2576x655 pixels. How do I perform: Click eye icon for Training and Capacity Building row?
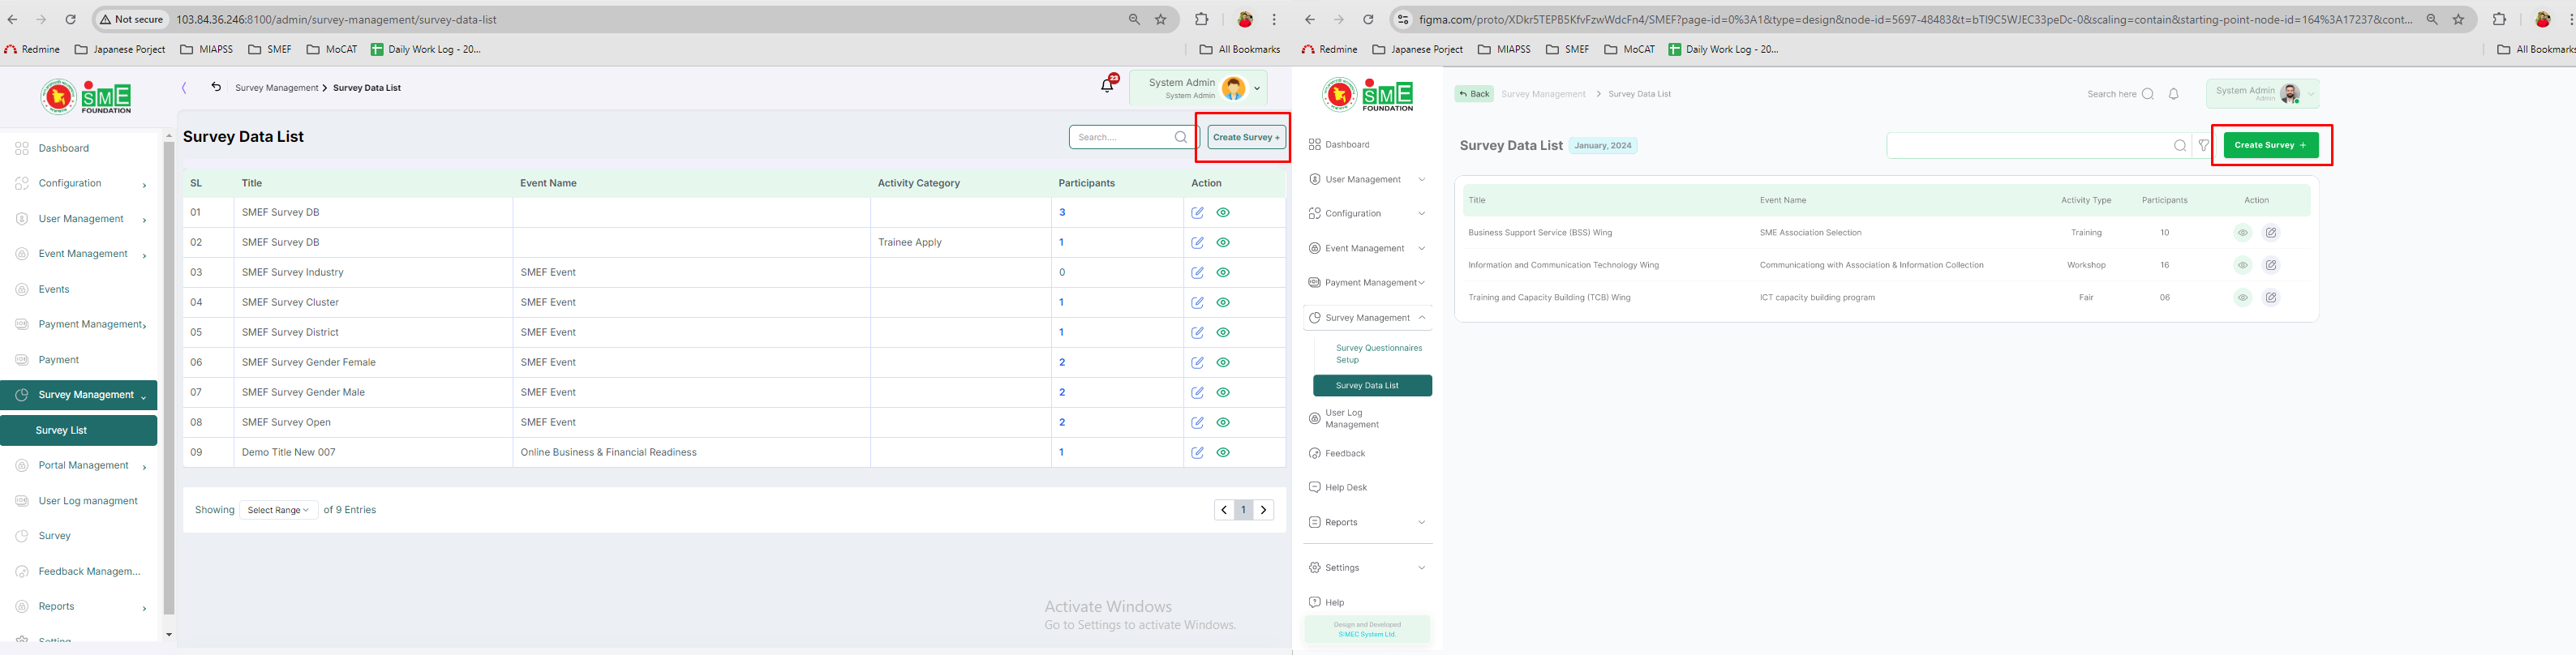[x=2243, y=298]
